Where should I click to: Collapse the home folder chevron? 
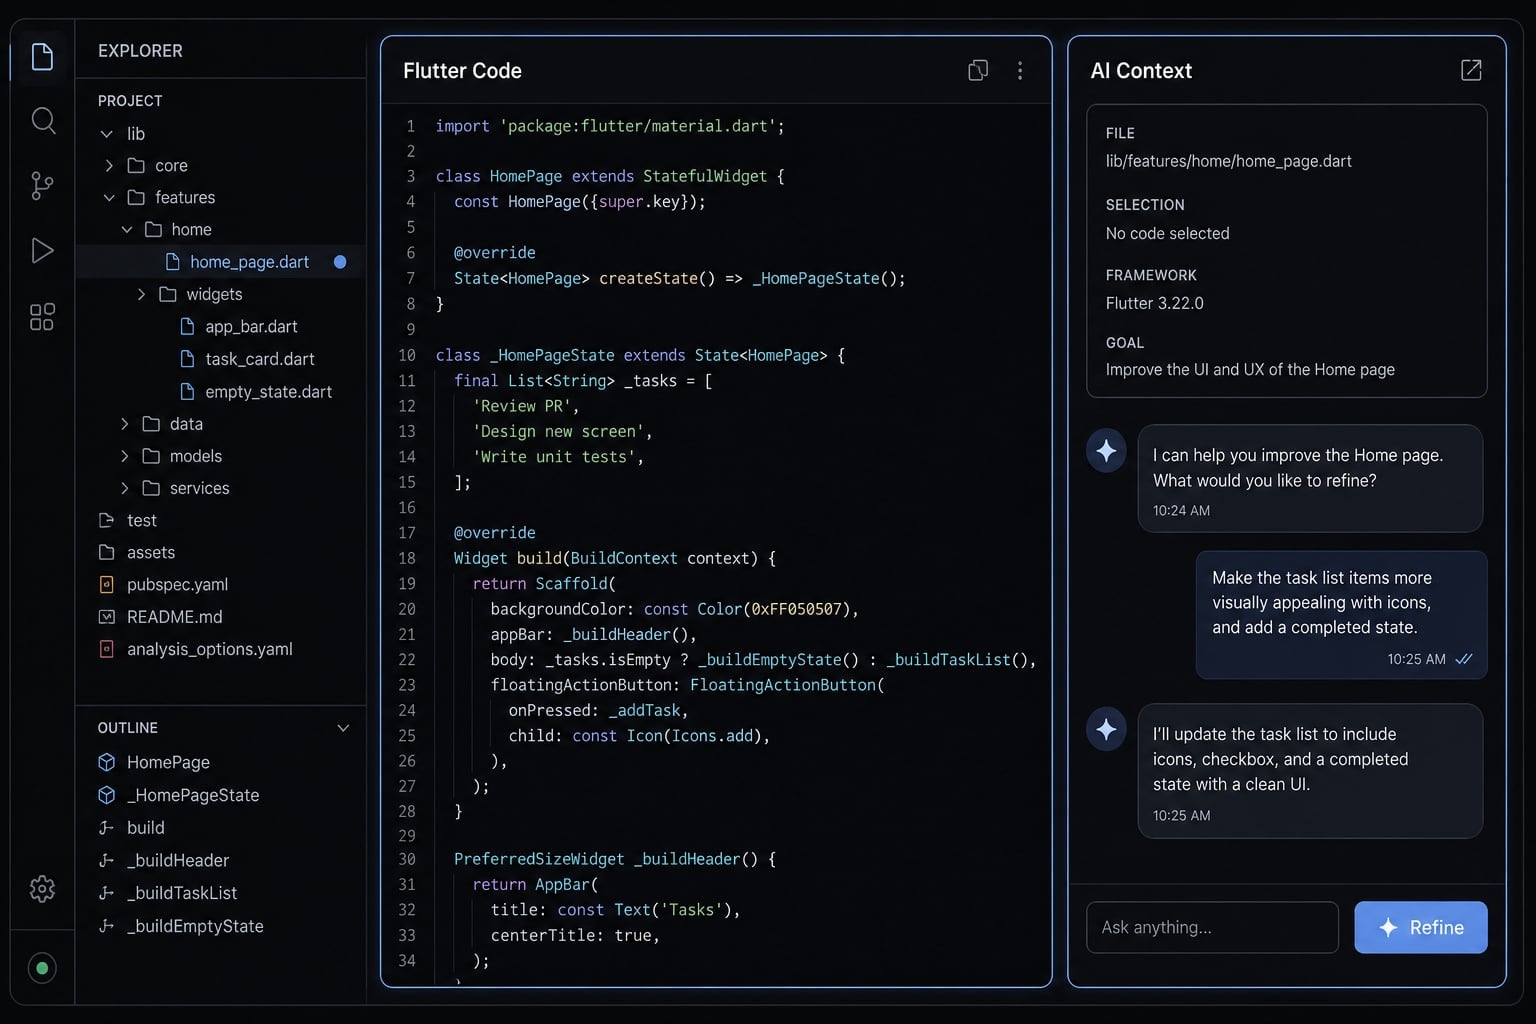[127, 230]
